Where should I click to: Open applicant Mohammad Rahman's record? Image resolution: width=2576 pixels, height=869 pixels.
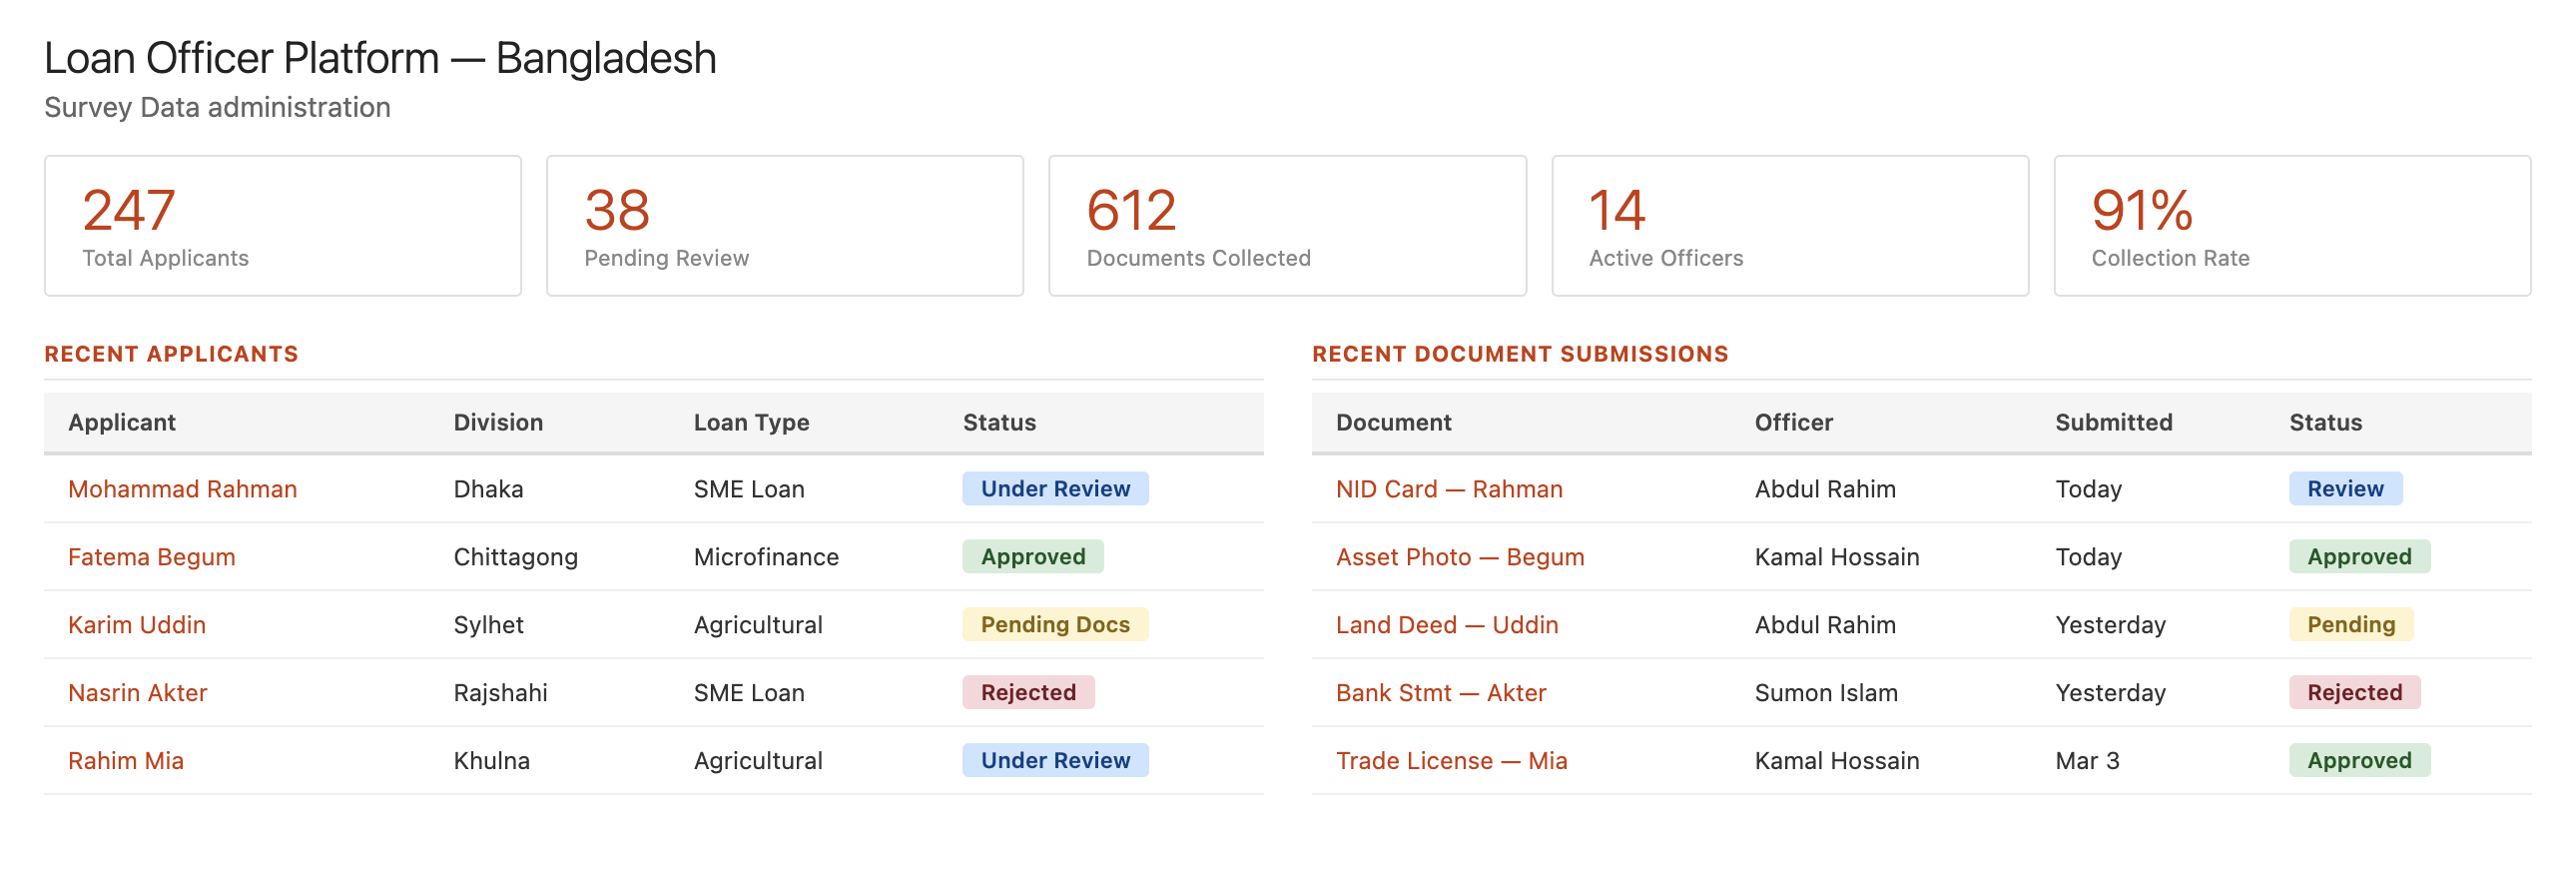pos(182,489)
